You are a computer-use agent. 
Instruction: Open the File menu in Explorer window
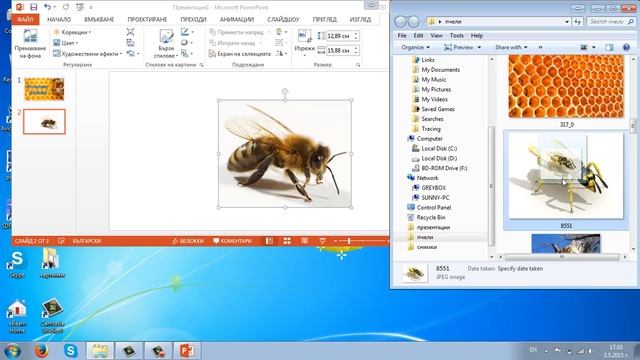(x=402, y=36)
